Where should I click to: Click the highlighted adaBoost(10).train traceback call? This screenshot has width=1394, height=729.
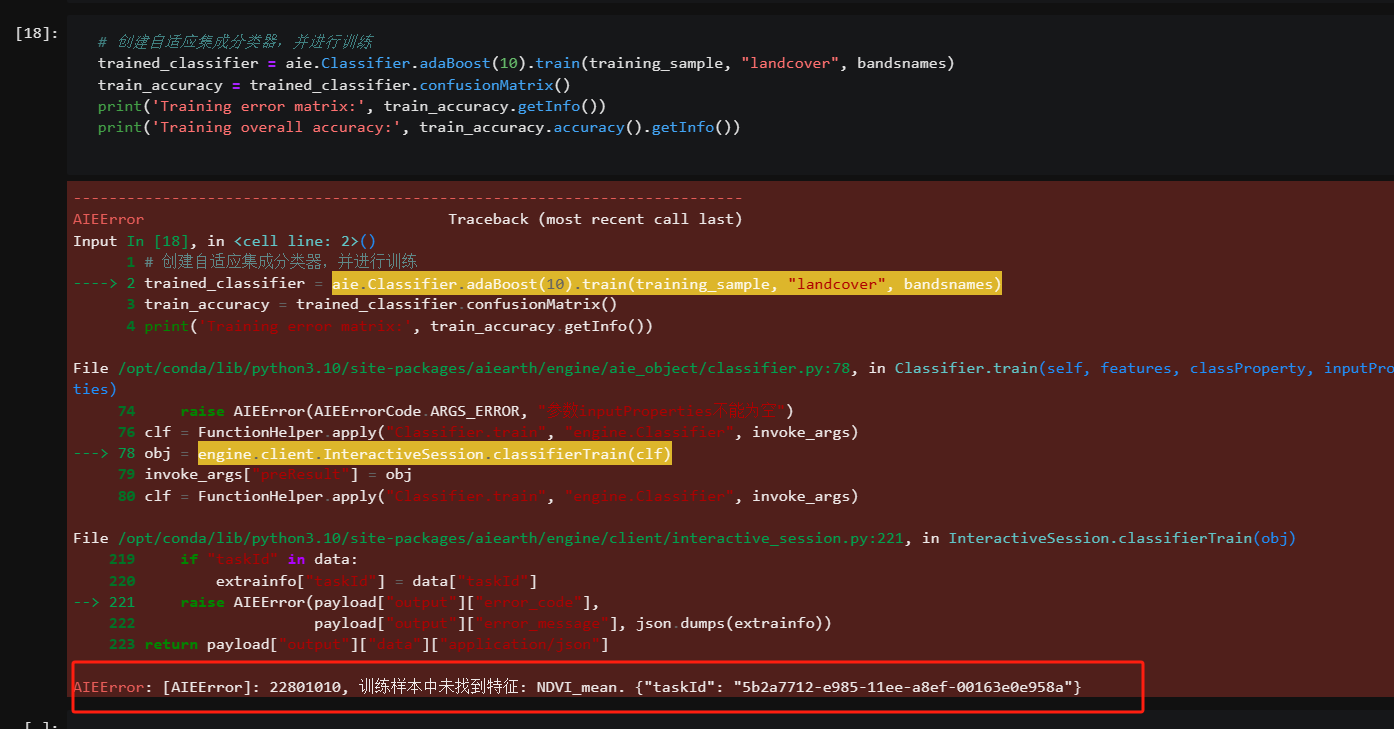coord(666,284)
